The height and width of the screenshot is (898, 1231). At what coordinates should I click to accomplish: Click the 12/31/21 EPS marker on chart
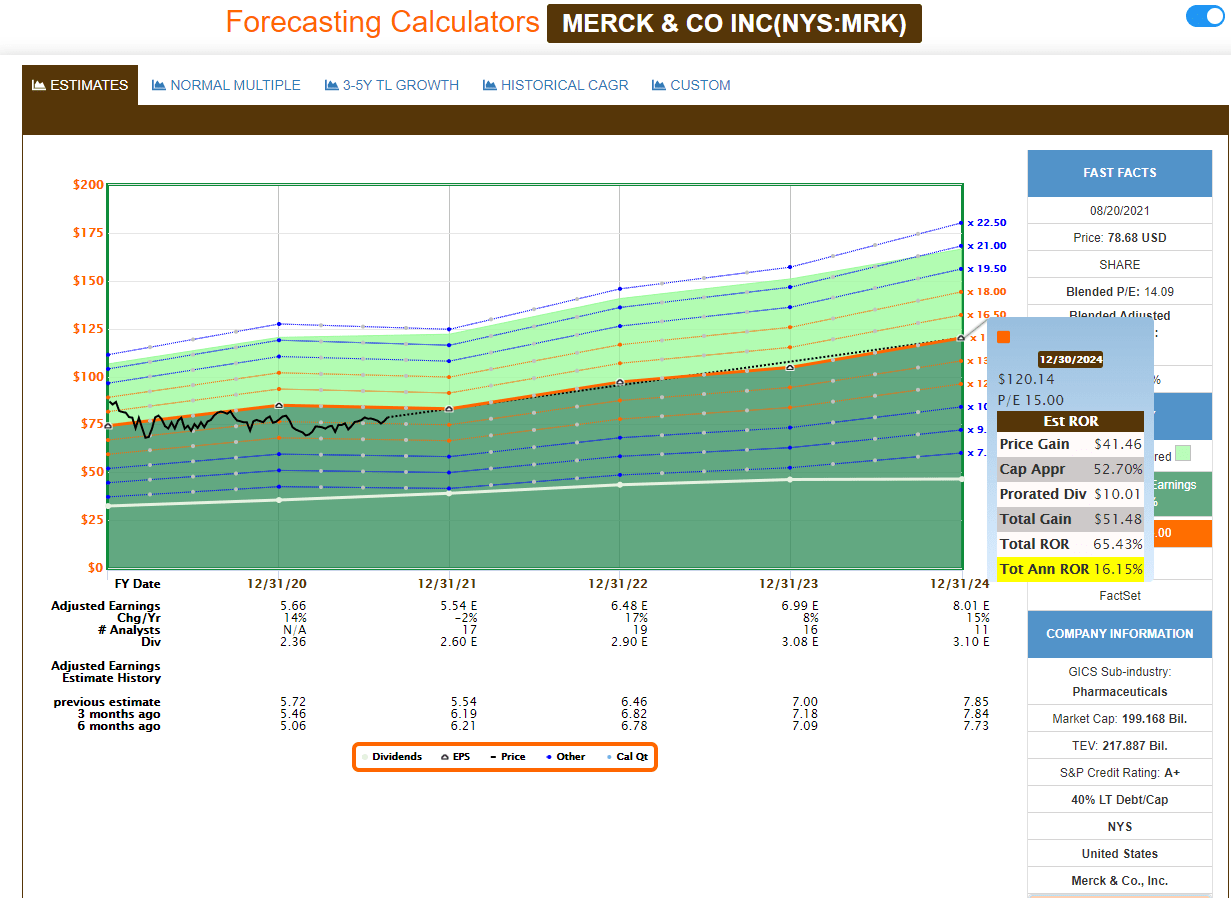coord(449,408)
